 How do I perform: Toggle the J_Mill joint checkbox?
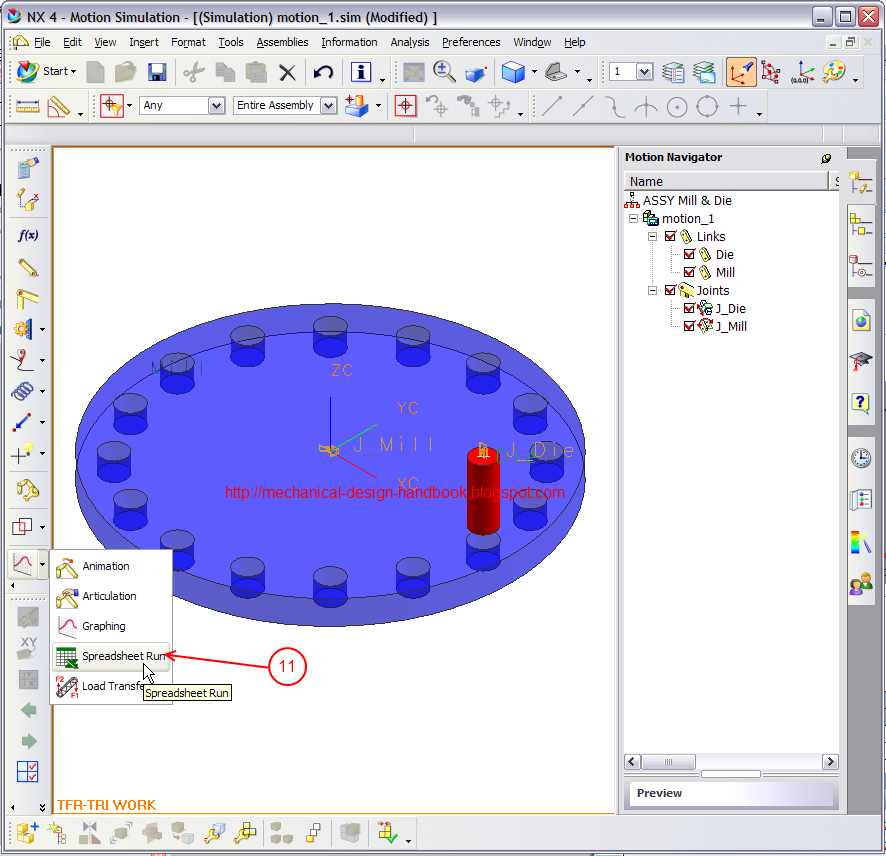pyautogui.click(x=689, y=327)
